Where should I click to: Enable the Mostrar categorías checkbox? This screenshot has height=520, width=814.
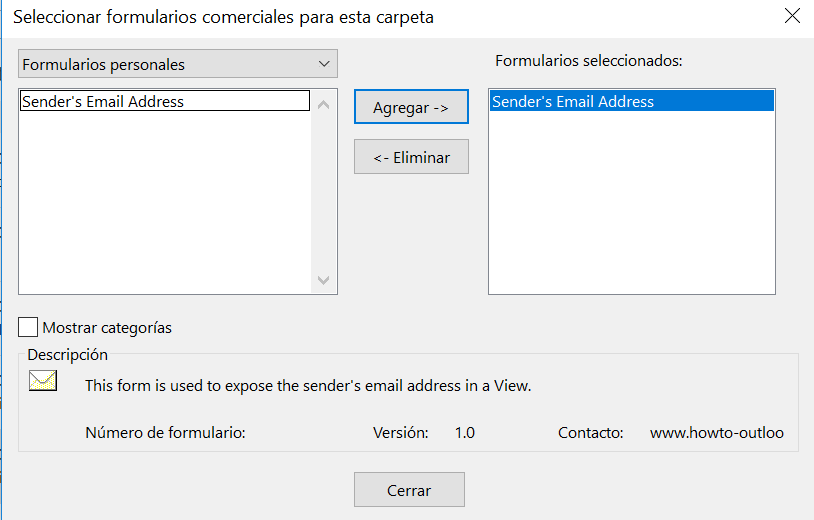pyautogui.click(x=28, y=327)
